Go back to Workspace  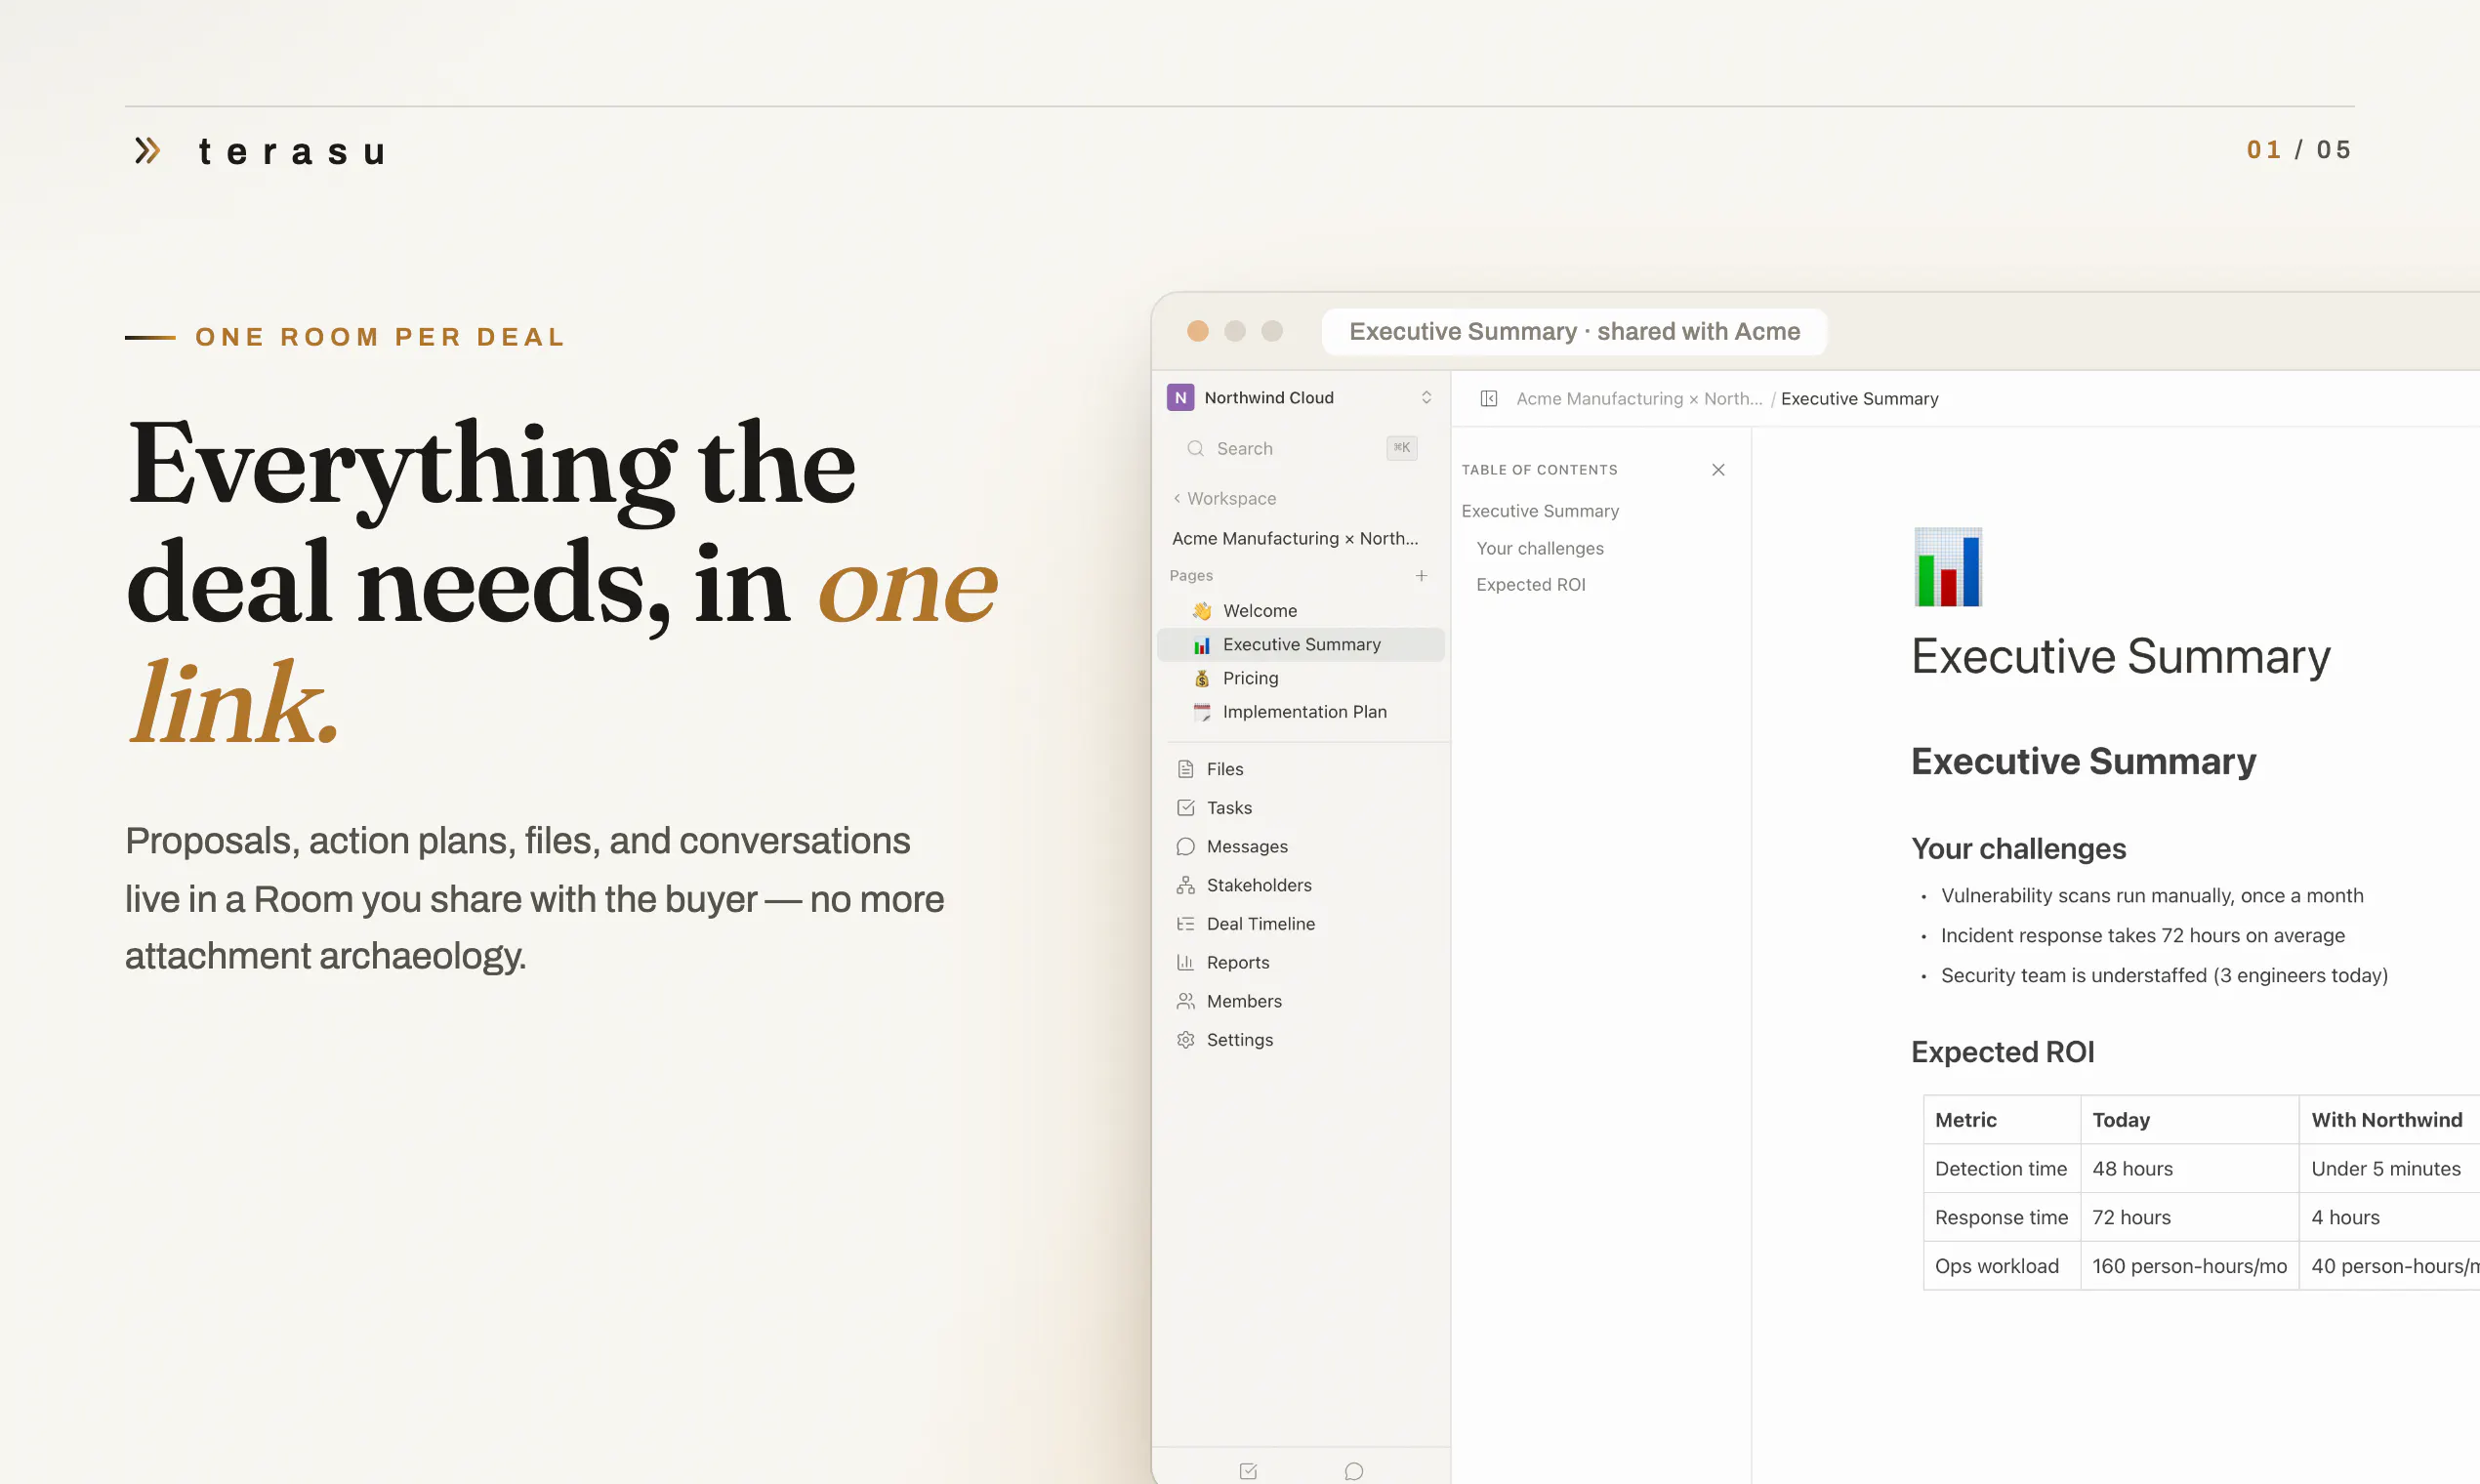[1225, 498]
